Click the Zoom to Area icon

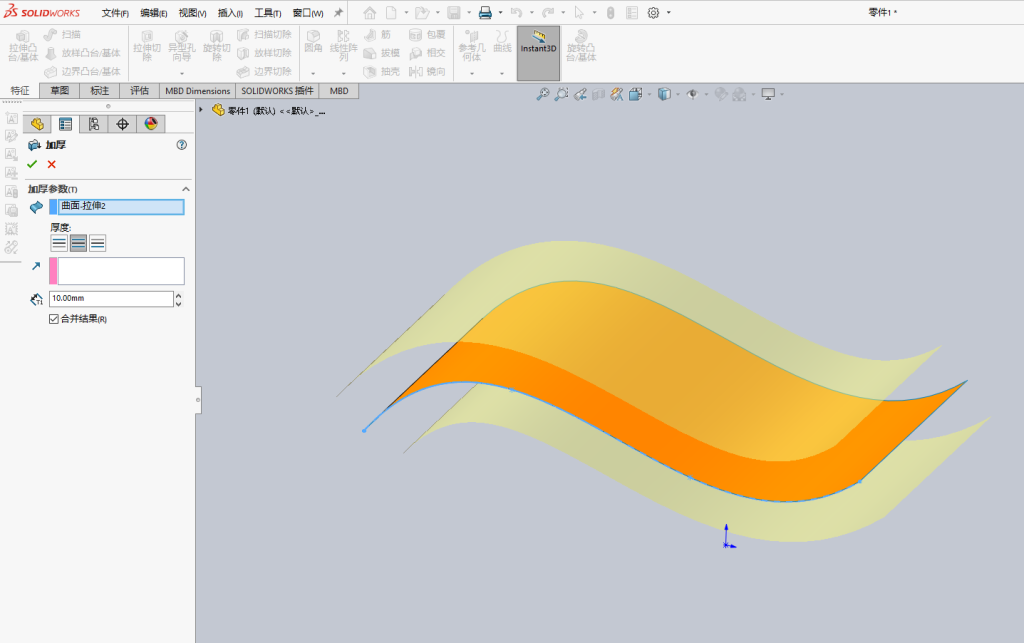pos(561,95)
